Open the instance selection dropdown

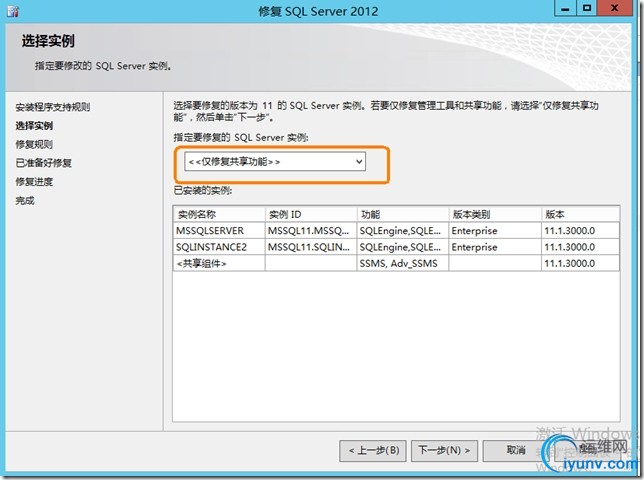pos(275,161)
